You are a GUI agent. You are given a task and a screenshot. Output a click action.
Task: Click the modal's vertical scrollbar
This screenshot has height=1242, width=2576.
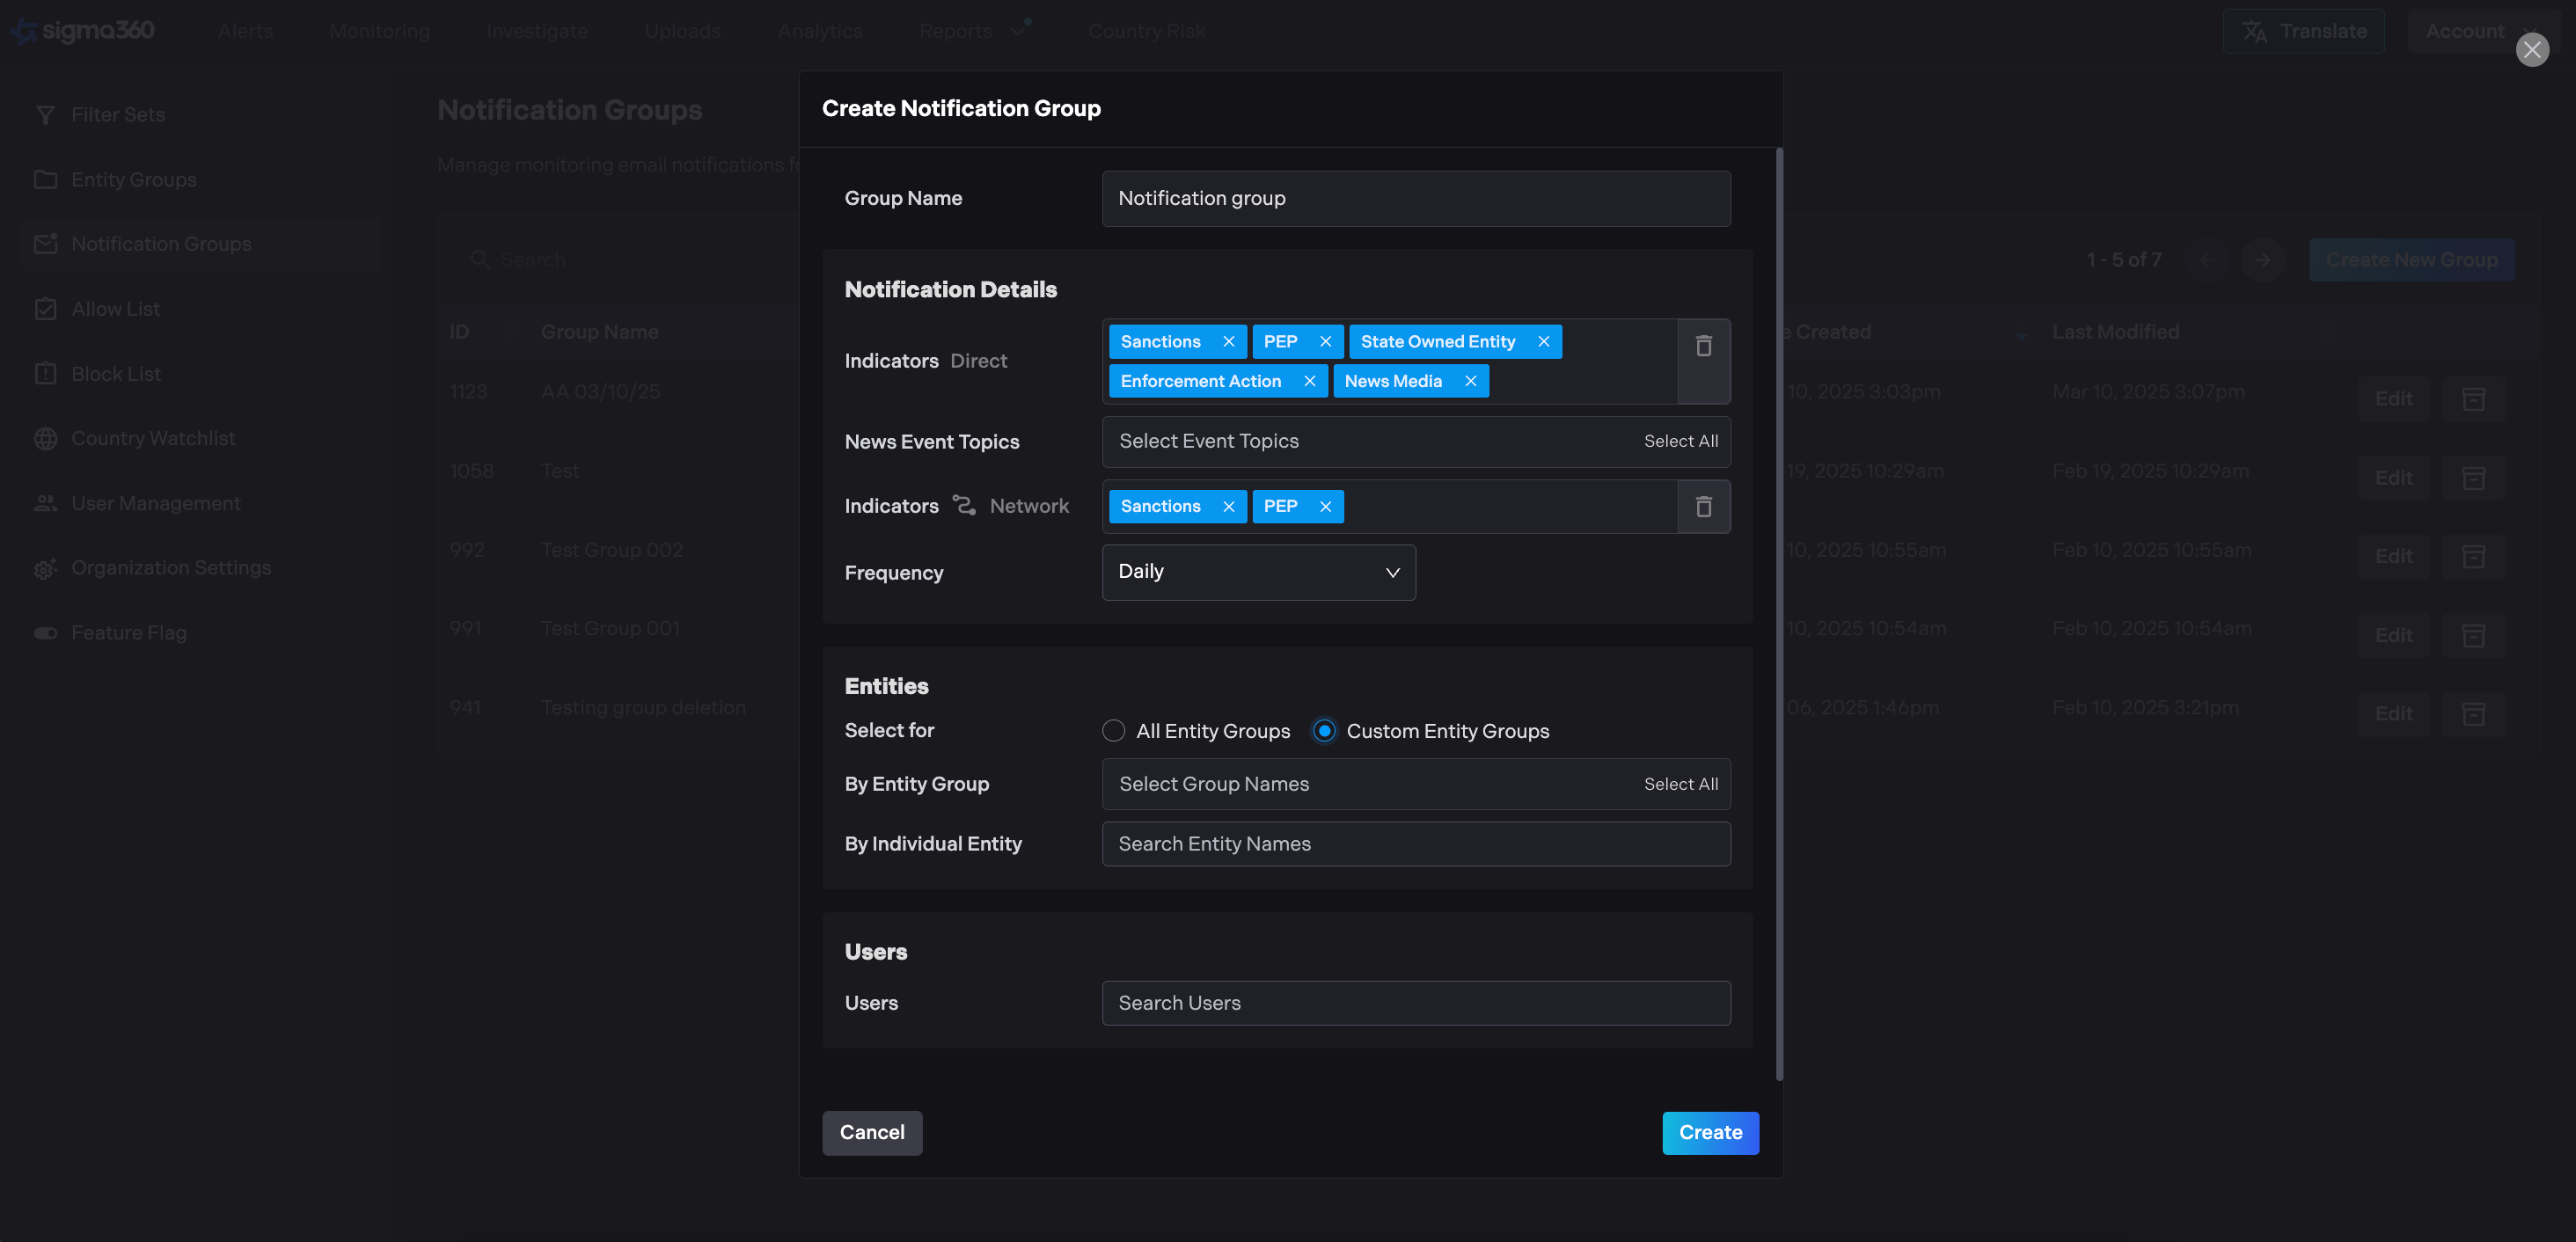click(1779, 614)
